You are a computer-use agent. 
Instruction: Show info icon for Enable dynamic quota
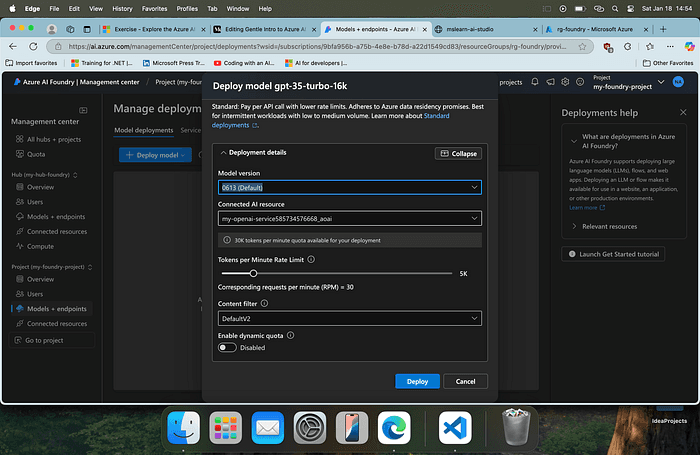click(x=291, y=335)
